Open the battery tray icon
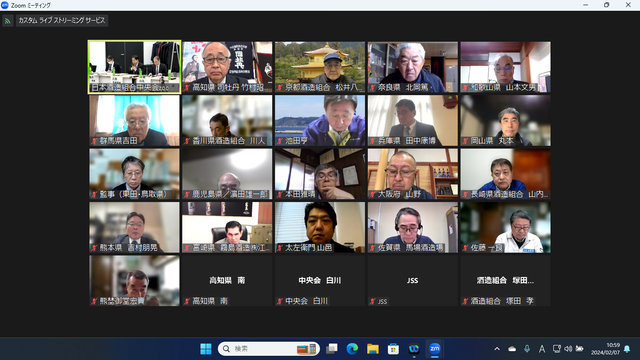Screen dimensions: 640x360 (x=580, y=349)
